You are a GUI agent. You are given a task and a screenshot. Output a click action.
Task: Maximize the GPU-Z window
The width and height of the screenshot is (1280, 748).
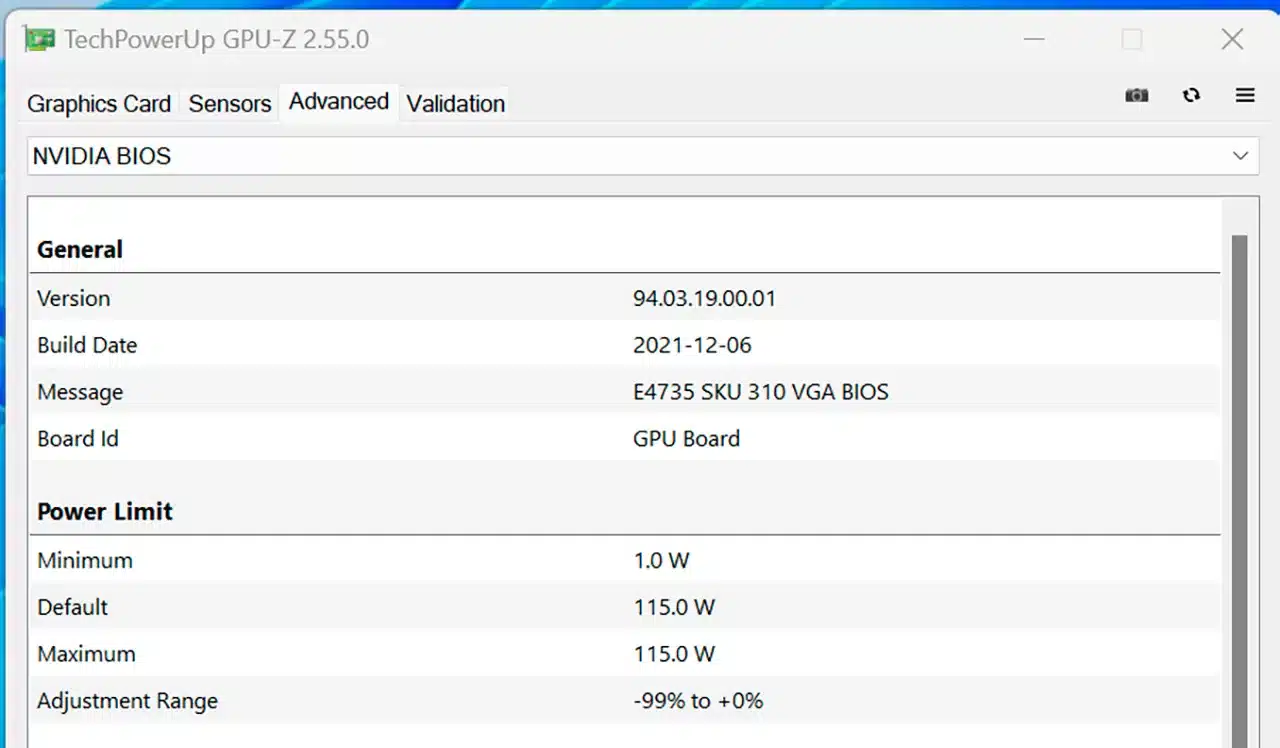[1132, 40]
